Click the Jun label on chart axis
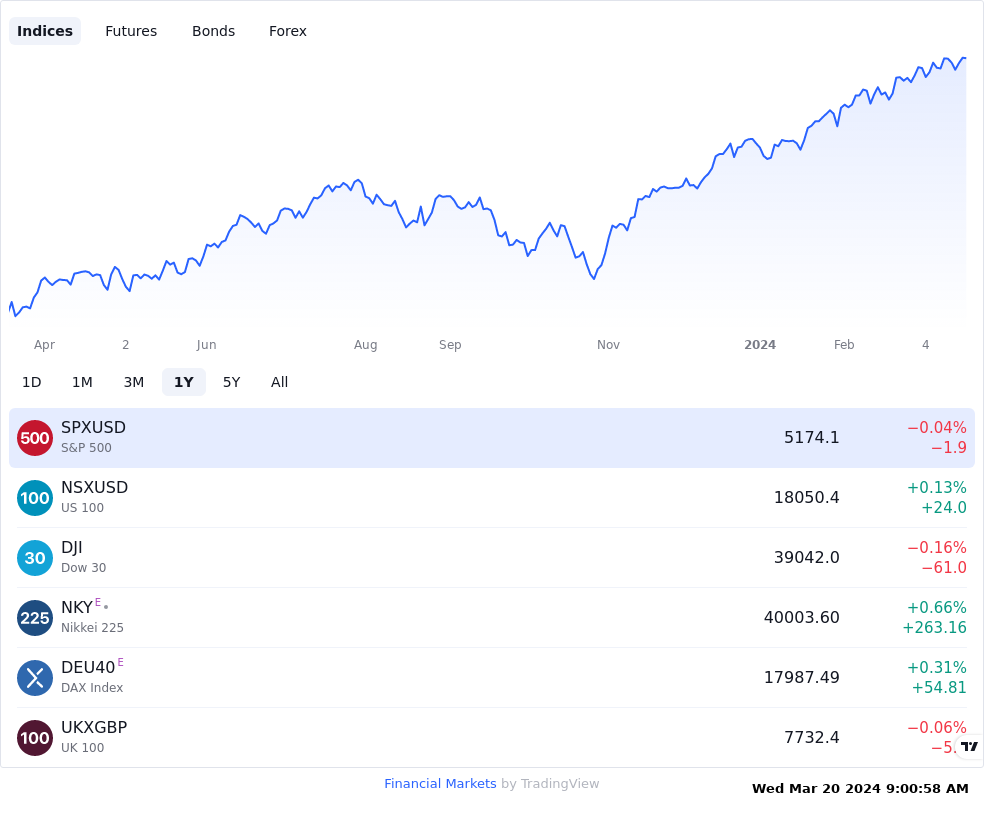Viewport: 984px width, 820px height. pyautogui.click(x=206, y=344)
